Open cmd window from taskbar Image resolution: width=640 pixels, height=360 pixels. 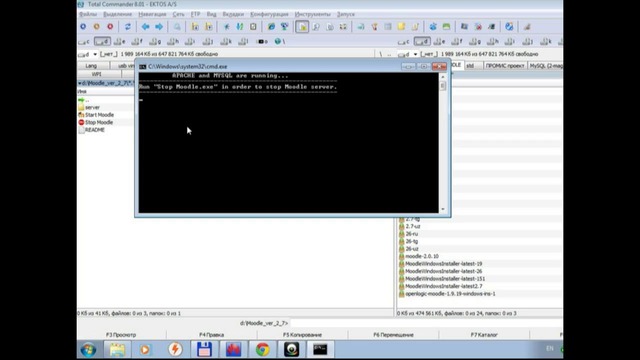pyautogui.click(x=320, y=350)
